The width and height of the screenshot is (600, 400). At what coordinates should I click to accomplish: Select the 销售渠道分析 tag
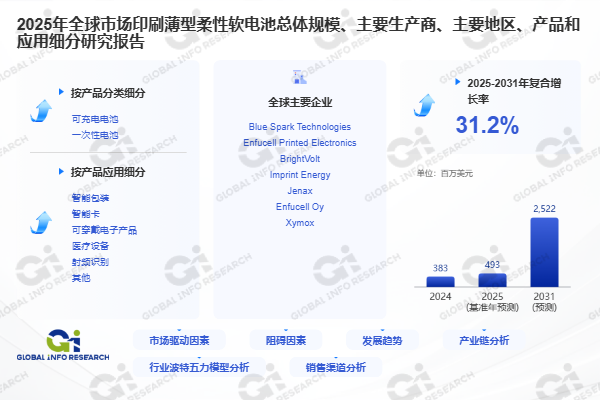[336, 367]
